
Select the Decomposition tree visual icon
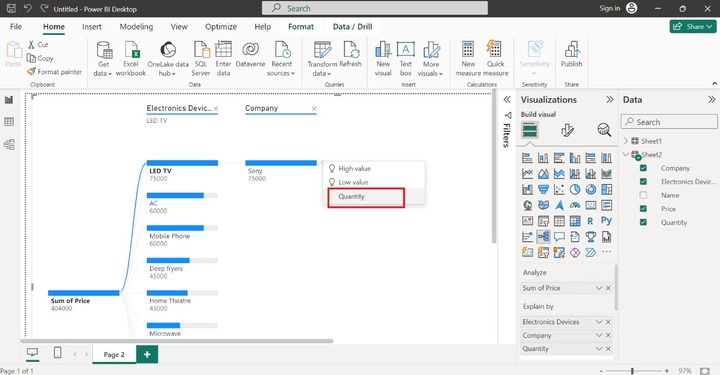pyautogui.click(x=543, y=237)
